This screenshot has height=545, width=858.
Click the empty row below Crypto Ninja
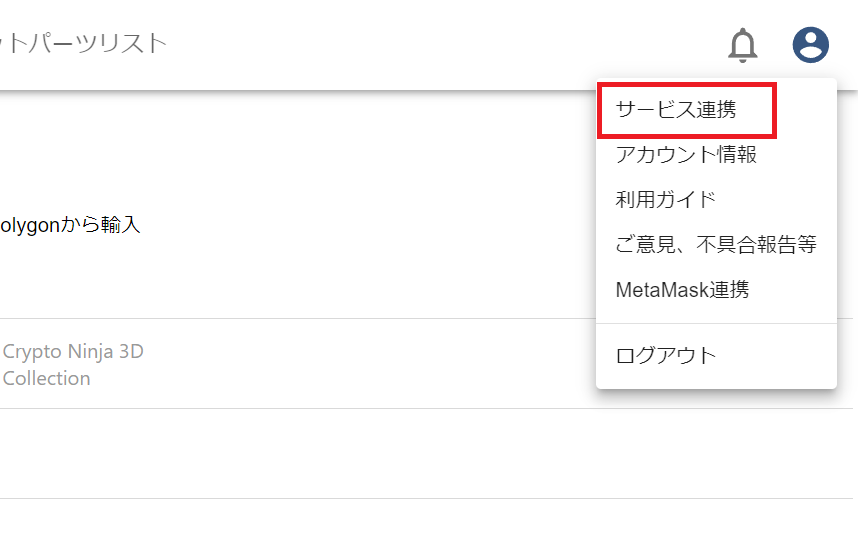point(300,453)
